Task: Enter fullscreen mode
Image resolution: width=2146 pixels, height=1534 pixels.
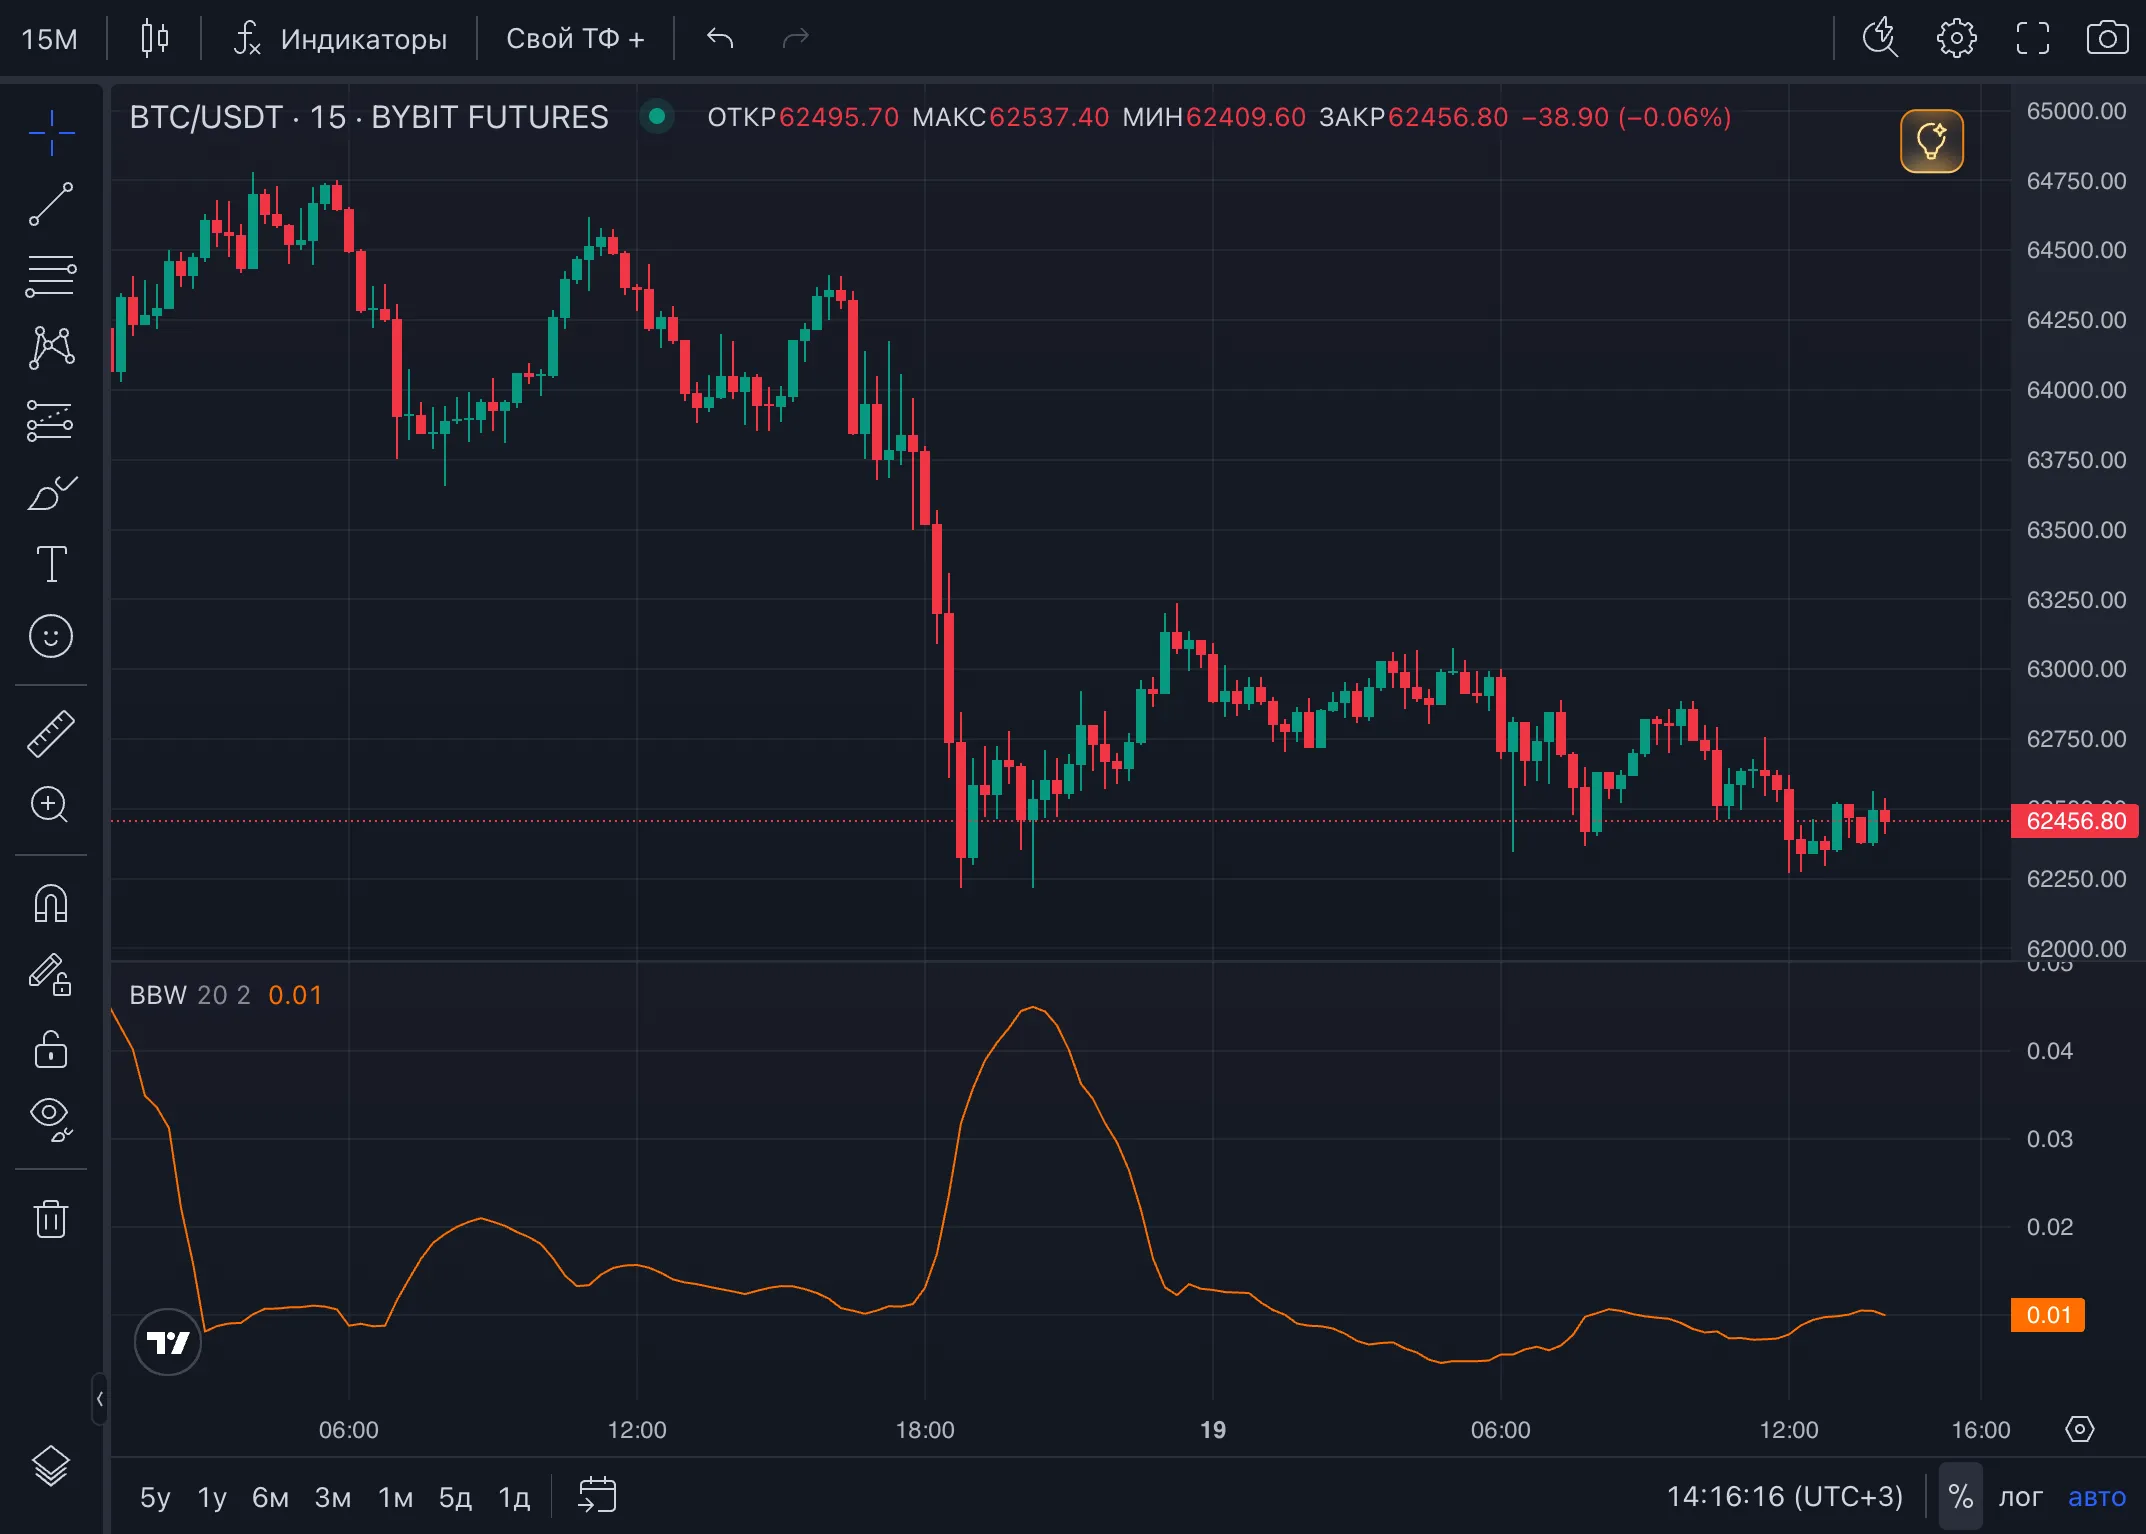Action: [x=2032, y=38]
